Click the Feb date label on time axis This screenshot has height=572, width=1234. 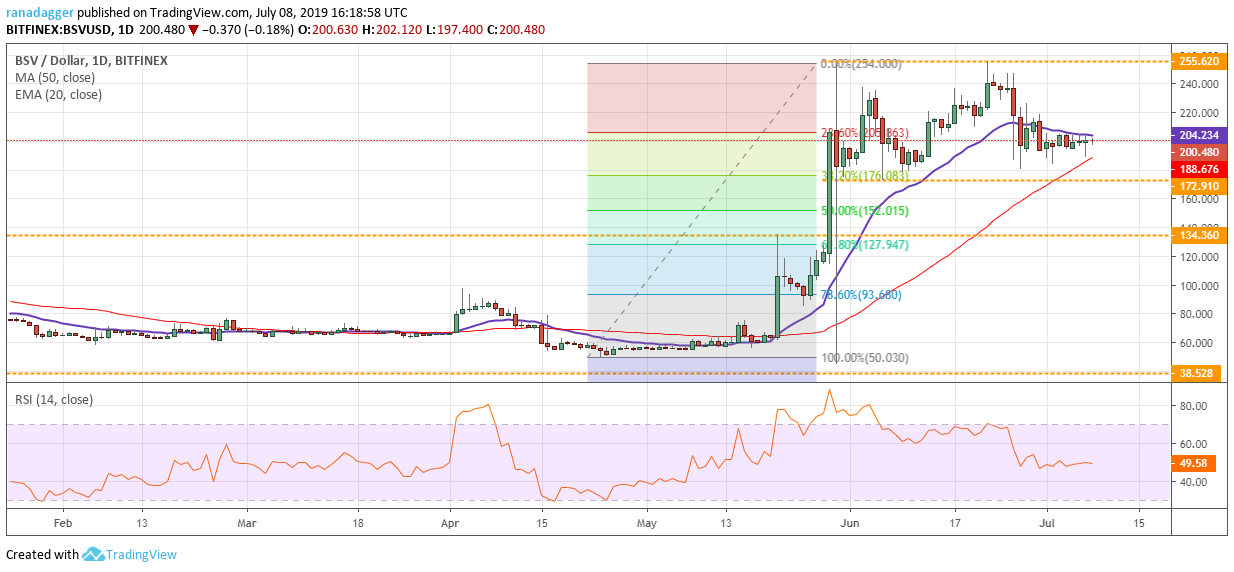click(x=62, y=522)
